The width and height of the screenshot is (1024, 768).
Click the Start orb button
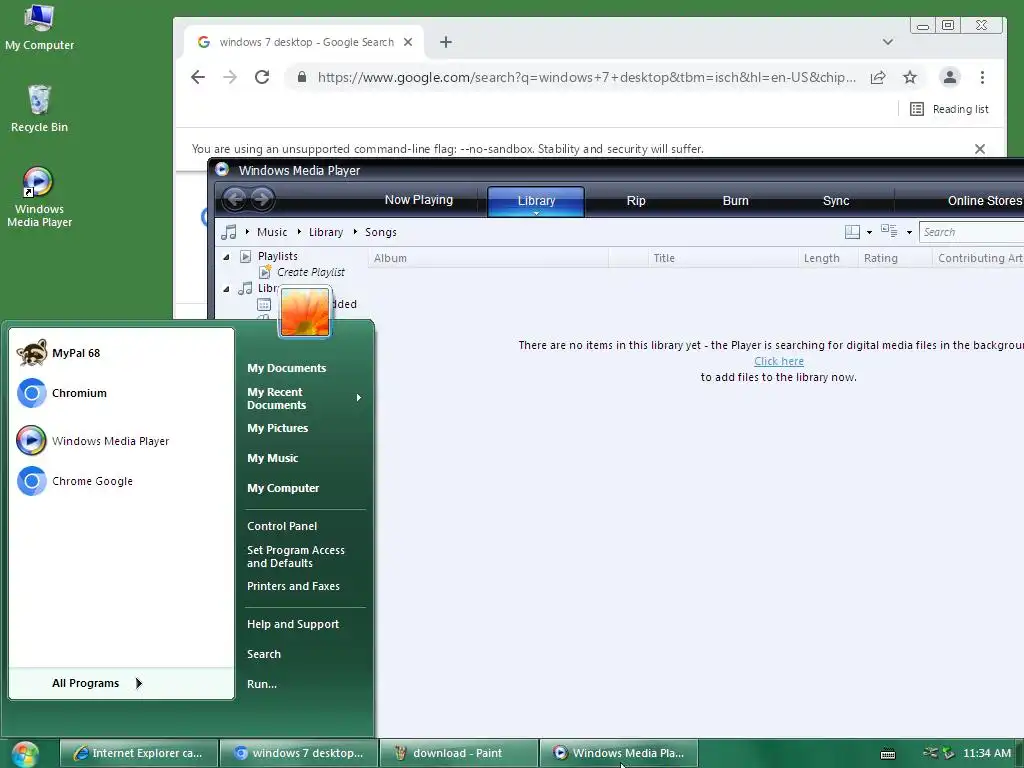tap(24, 754)
